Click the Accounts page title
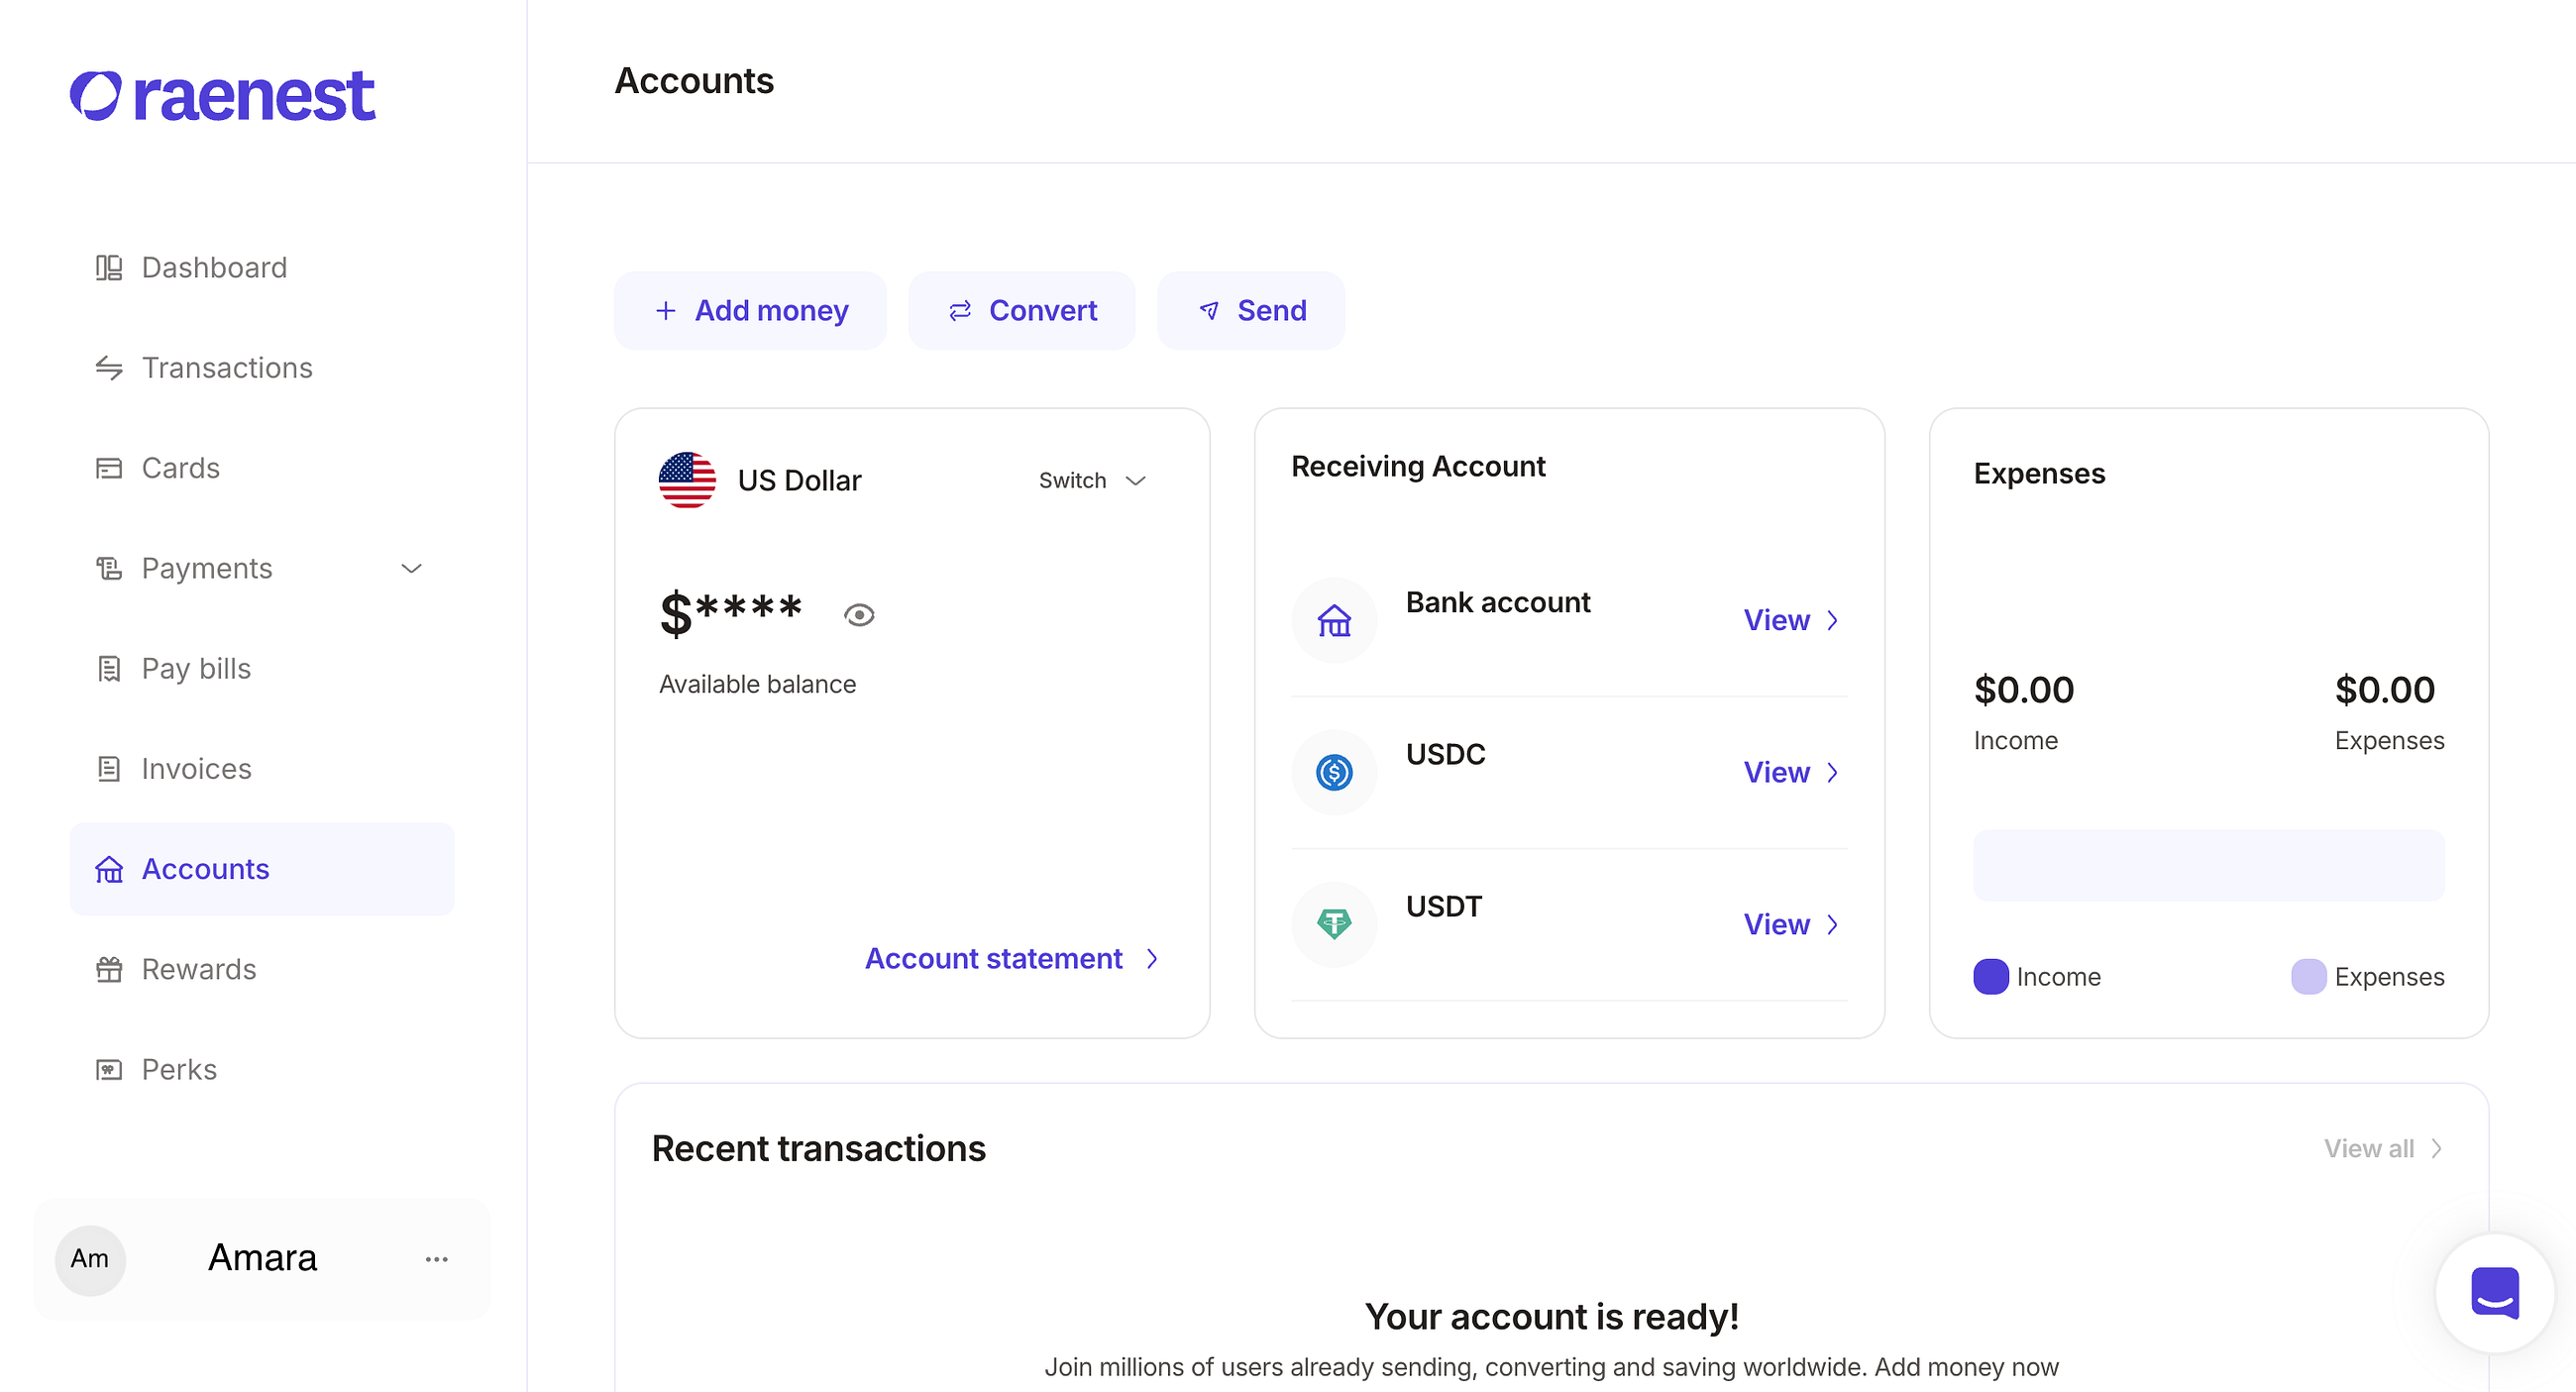This screenshot has width=2576, height=1392. pyautogui.click(x=694, y=81)
